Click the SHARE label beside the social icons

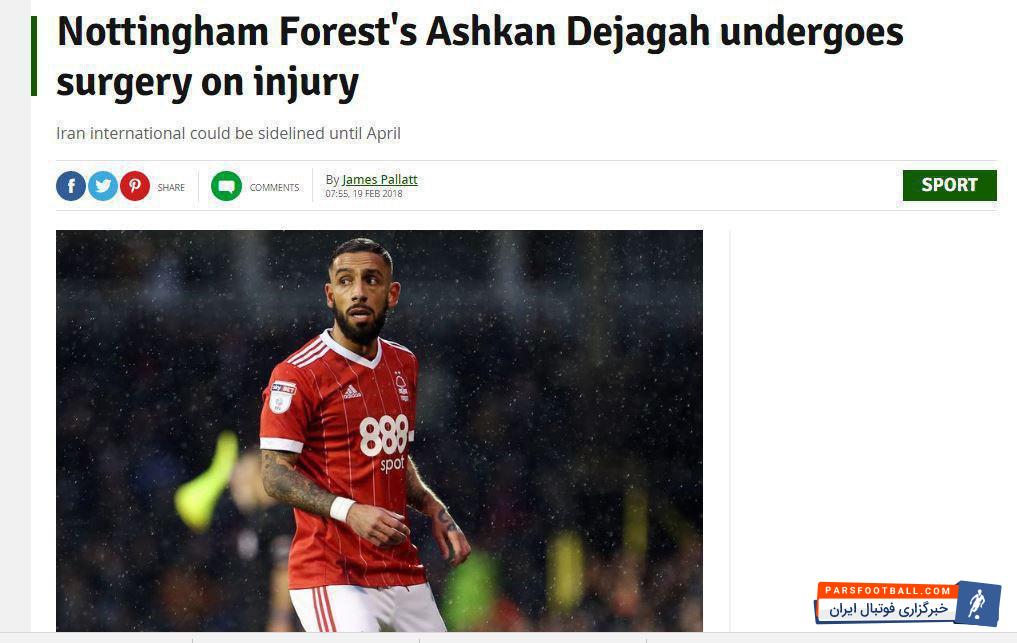pyautogui.click(x=171, y=188)
